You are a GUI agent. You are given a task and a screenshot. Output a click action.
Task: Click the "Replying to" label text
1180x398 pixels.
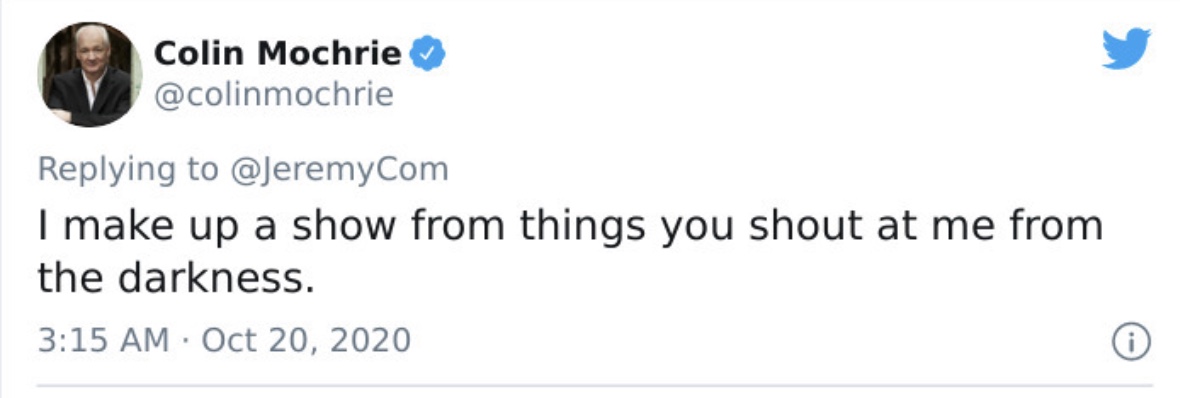128,169
